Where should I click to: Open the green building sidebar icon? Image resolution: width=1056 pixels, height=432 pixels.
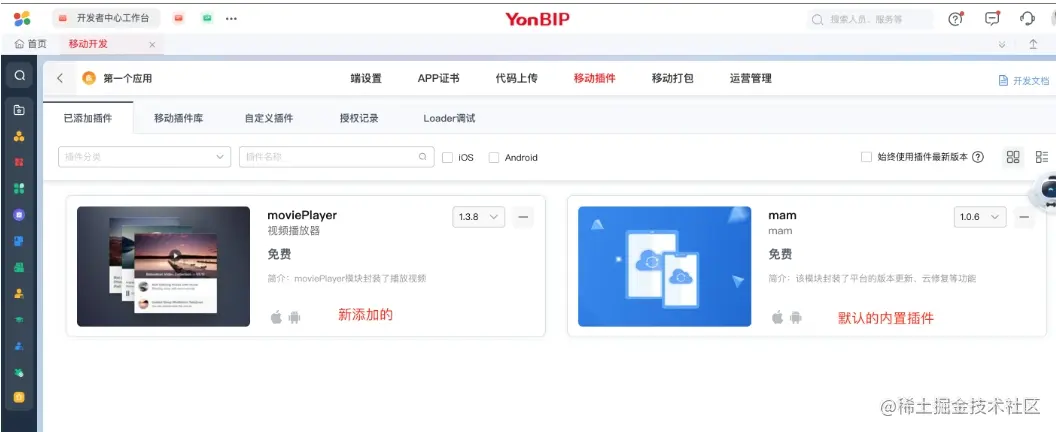(20, 268)
